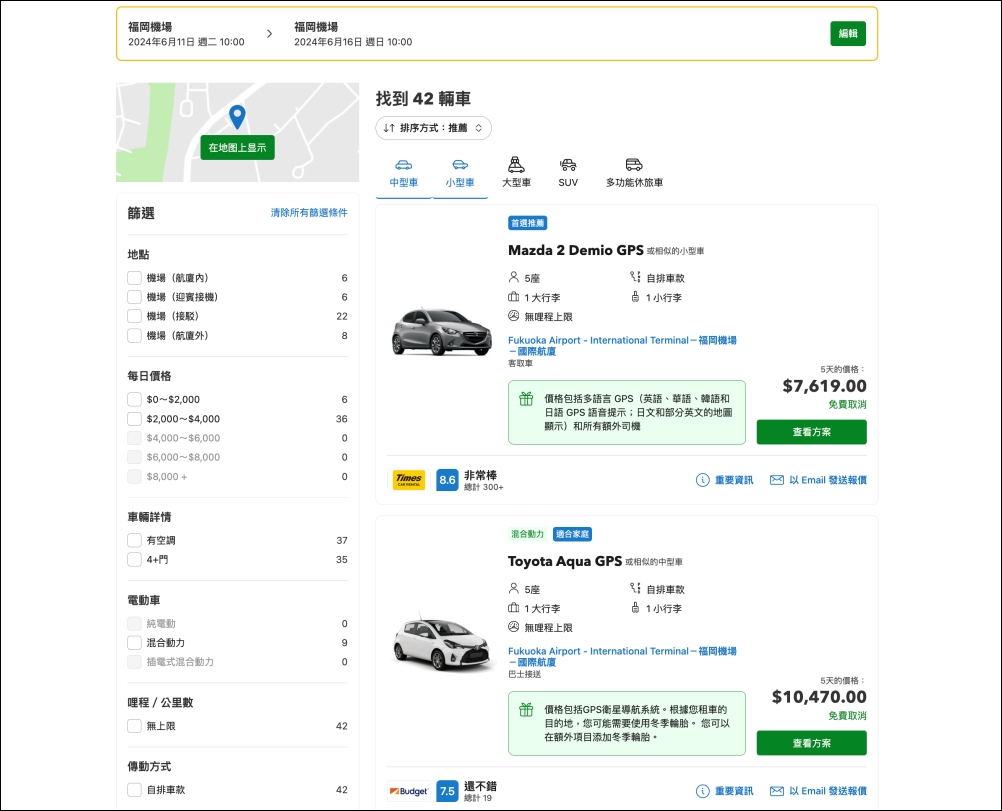
Task: Click the 找到 42 輛車 heading
Action: coord(423,98)
